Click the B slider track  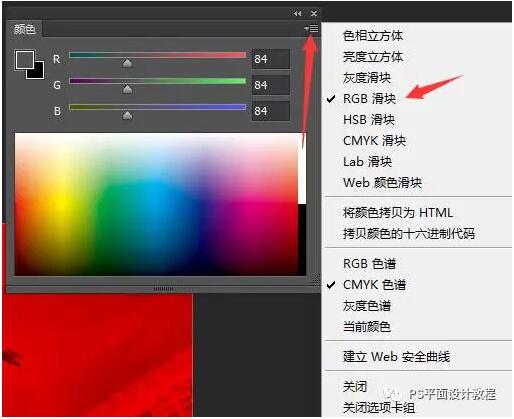[157, 107]
